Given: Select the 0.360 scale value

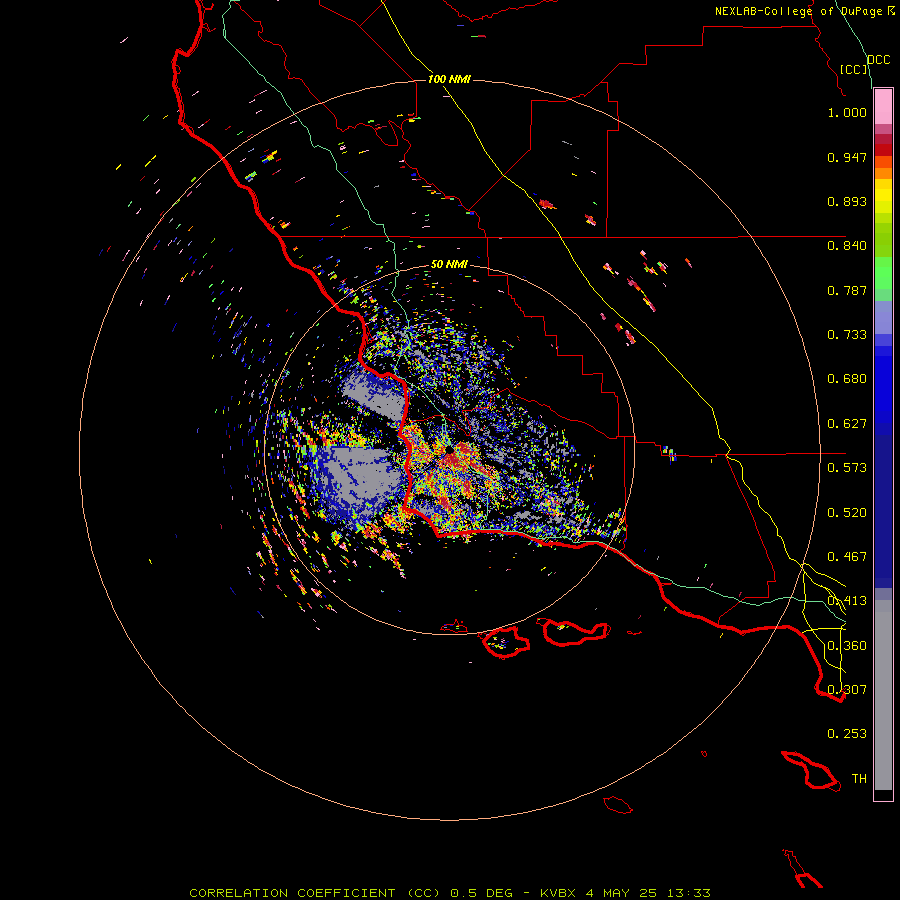Looking at the screenshot, I should click(847, 646).
